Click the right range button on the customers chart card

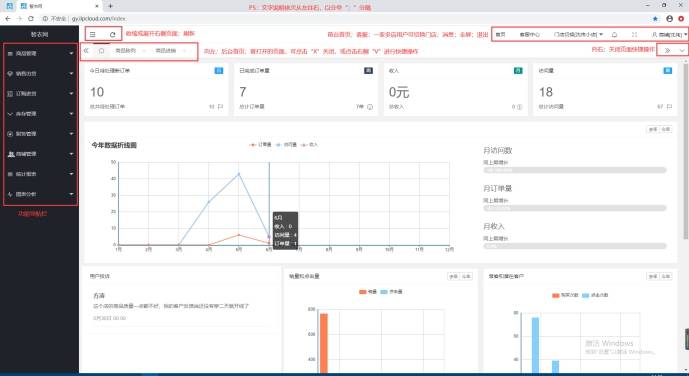pos(666,276)
